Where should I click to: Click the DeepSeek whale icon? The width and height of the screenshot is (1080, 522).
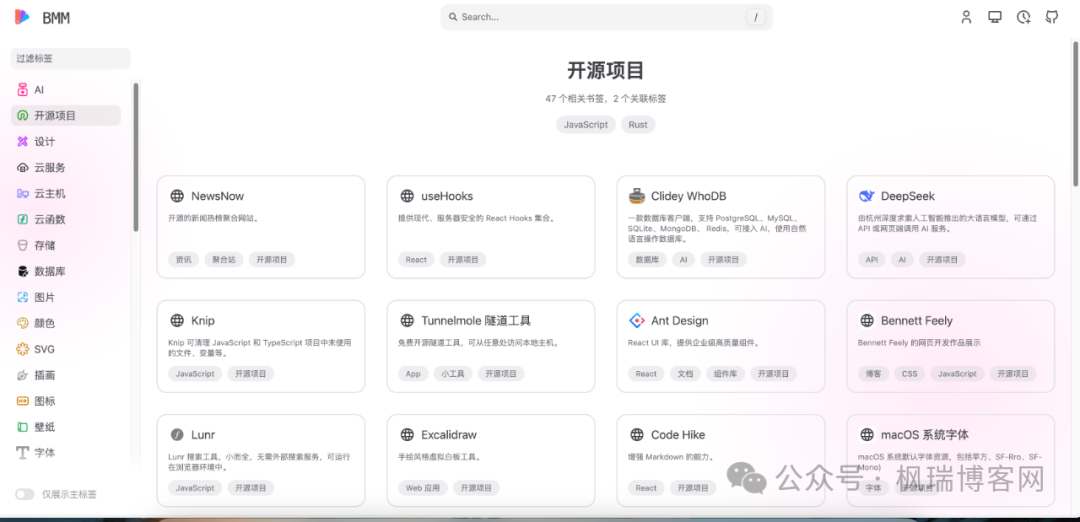pyautogui.click(x=866, y=196)
